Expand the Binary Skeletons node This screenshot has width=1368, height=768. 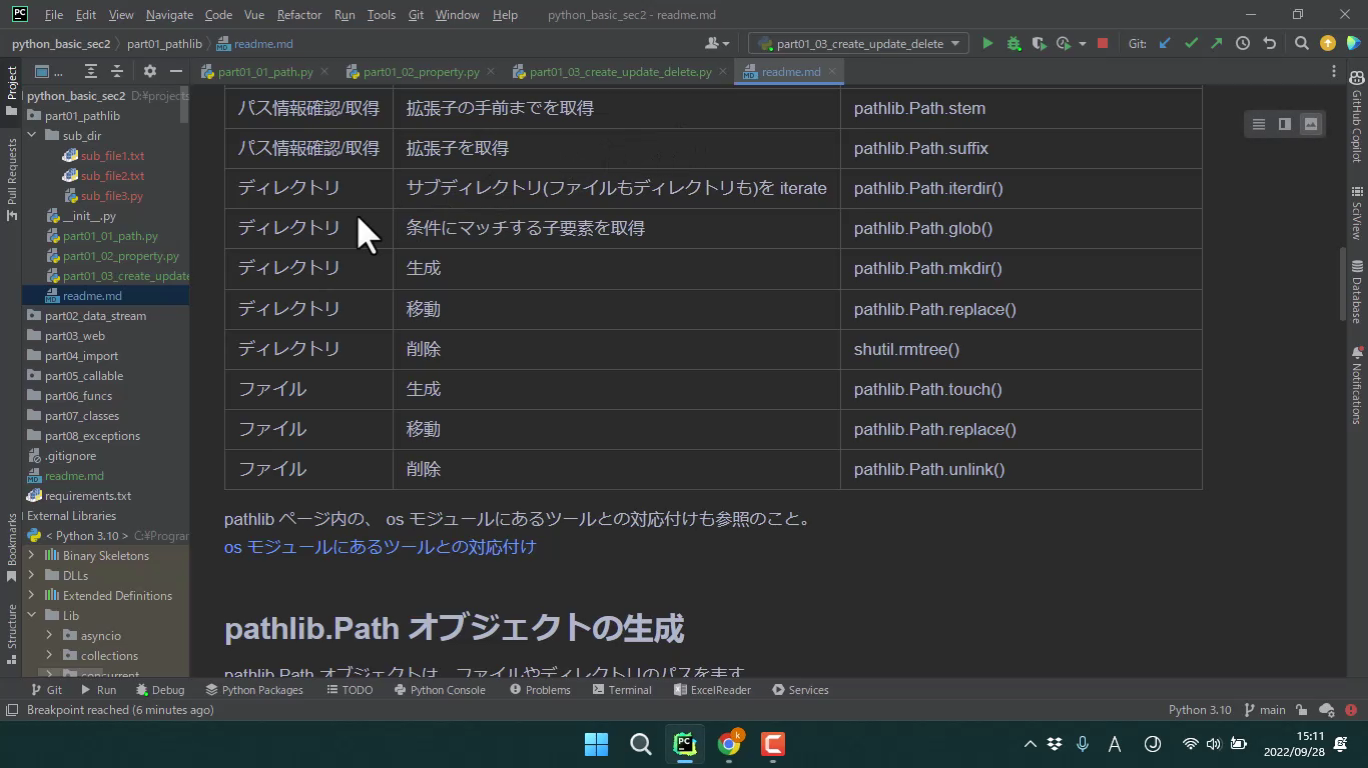pos(32,555)
